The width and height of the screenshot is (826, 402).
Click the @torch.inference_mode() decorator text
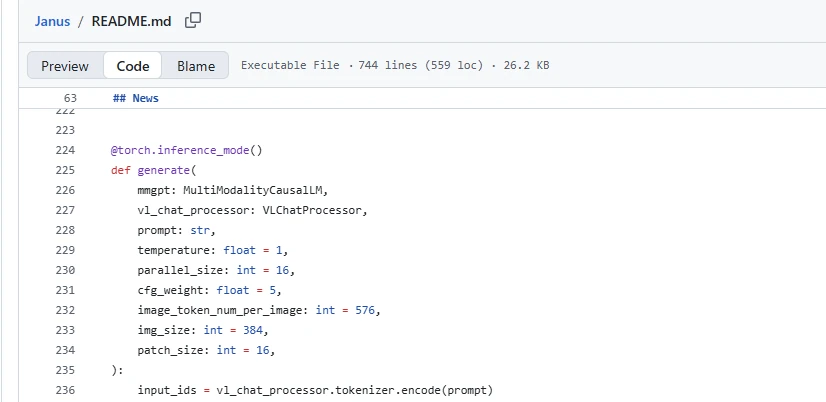[x=186, y=151]
